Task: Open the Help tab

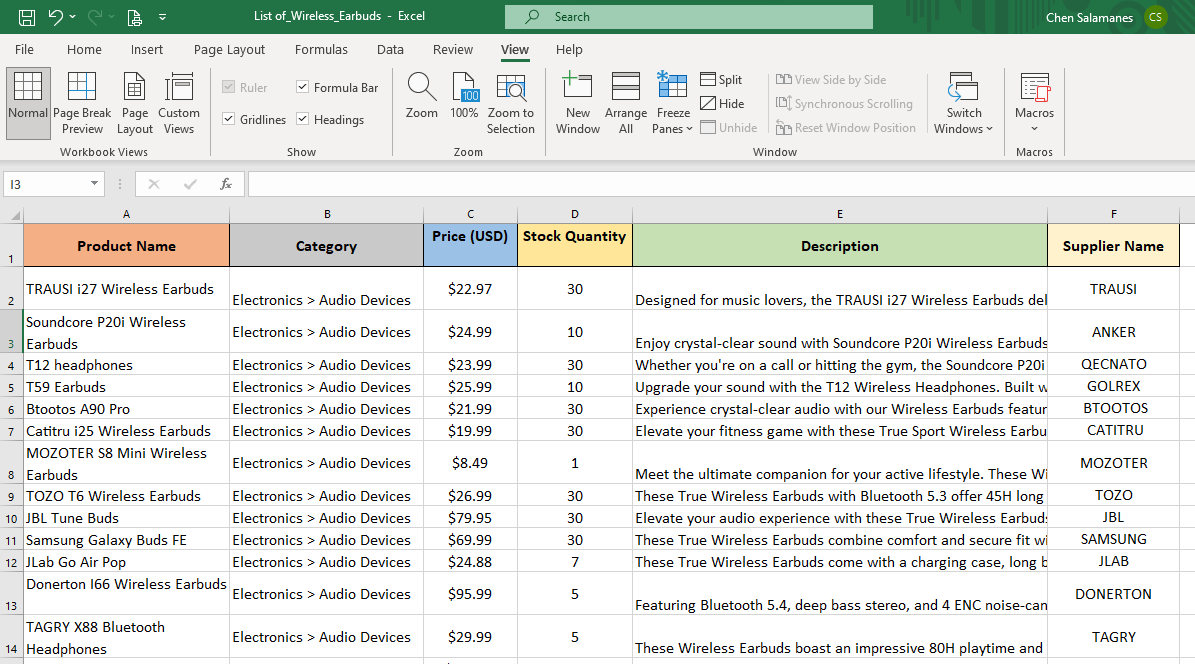Action: click(569, 50)
